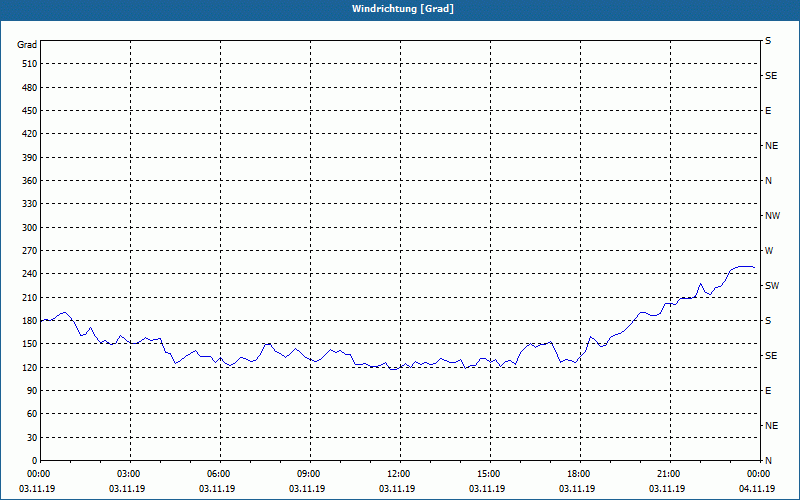The image size is (800, 500).
Task: Pick the '12:00' time axis label
Action: click(x=399, y=474)
